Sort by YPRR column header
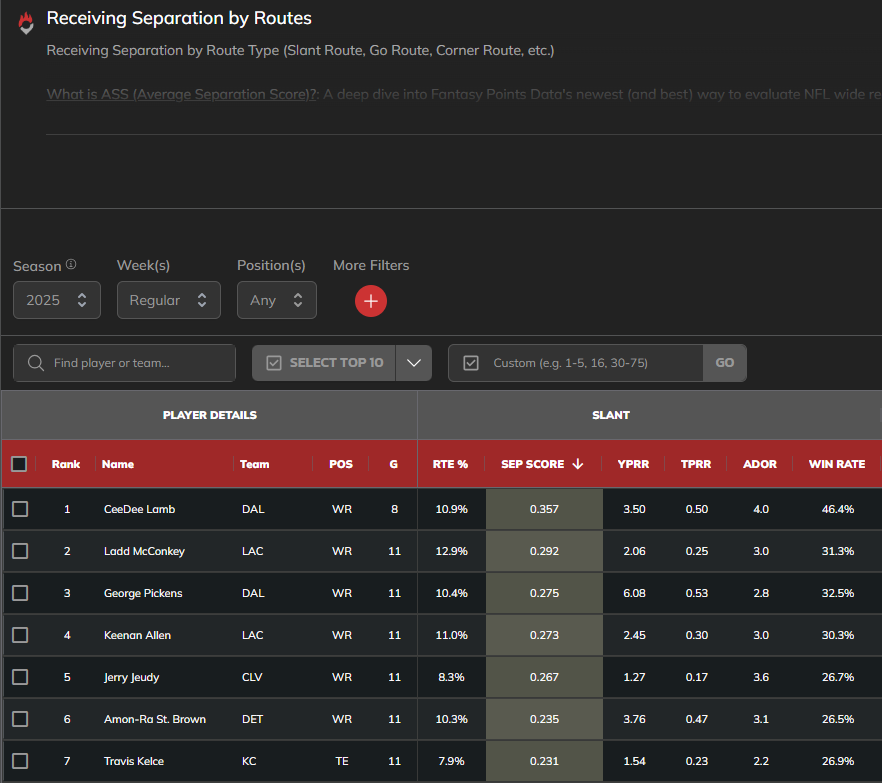Viewport: 882px width, 783px height. 633,464
